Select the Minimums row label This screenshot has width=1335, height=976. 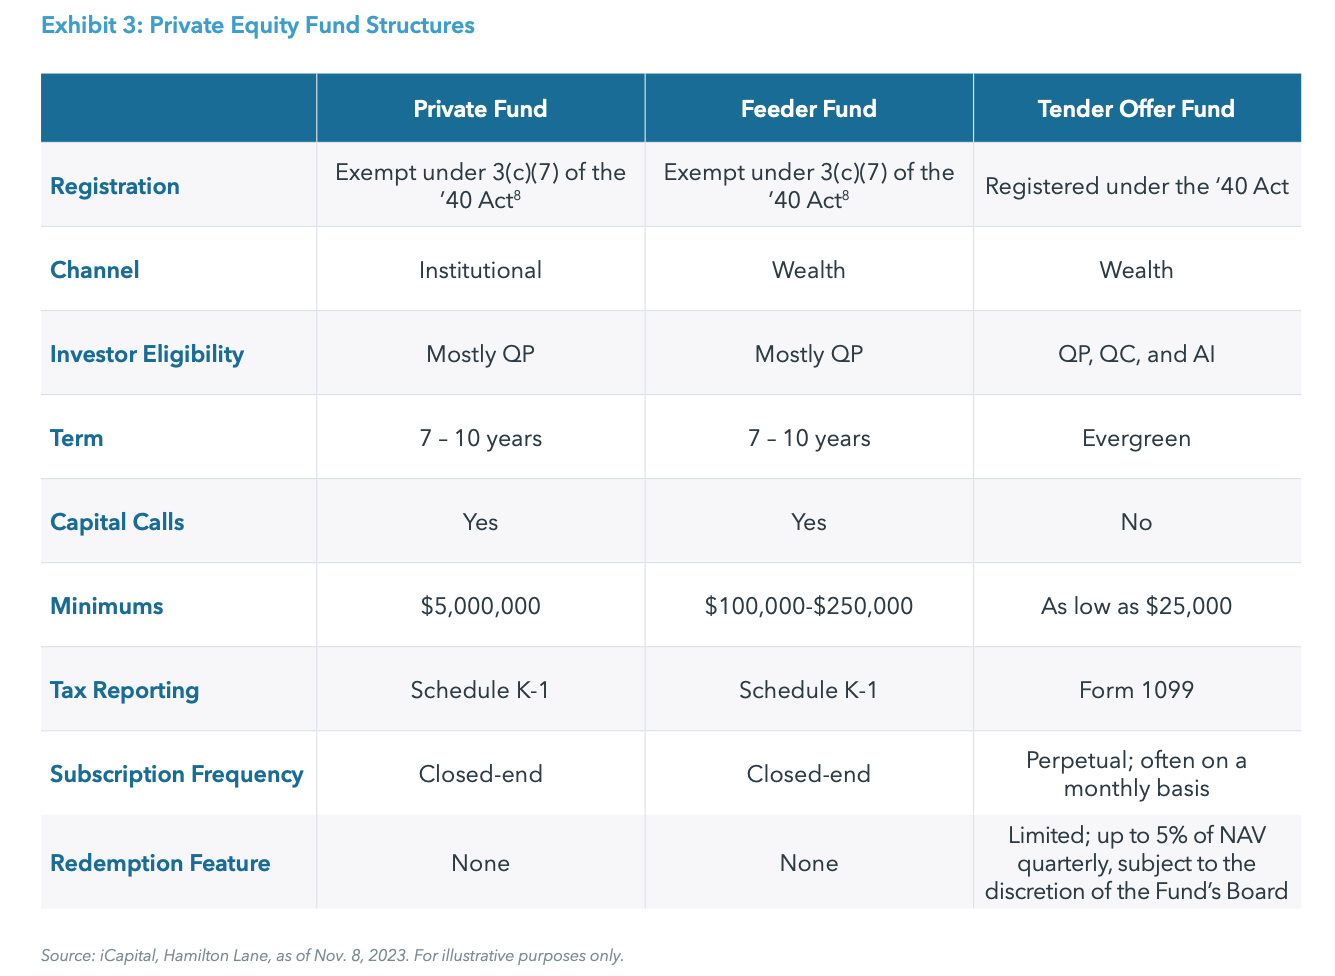(x=107, y=606)
